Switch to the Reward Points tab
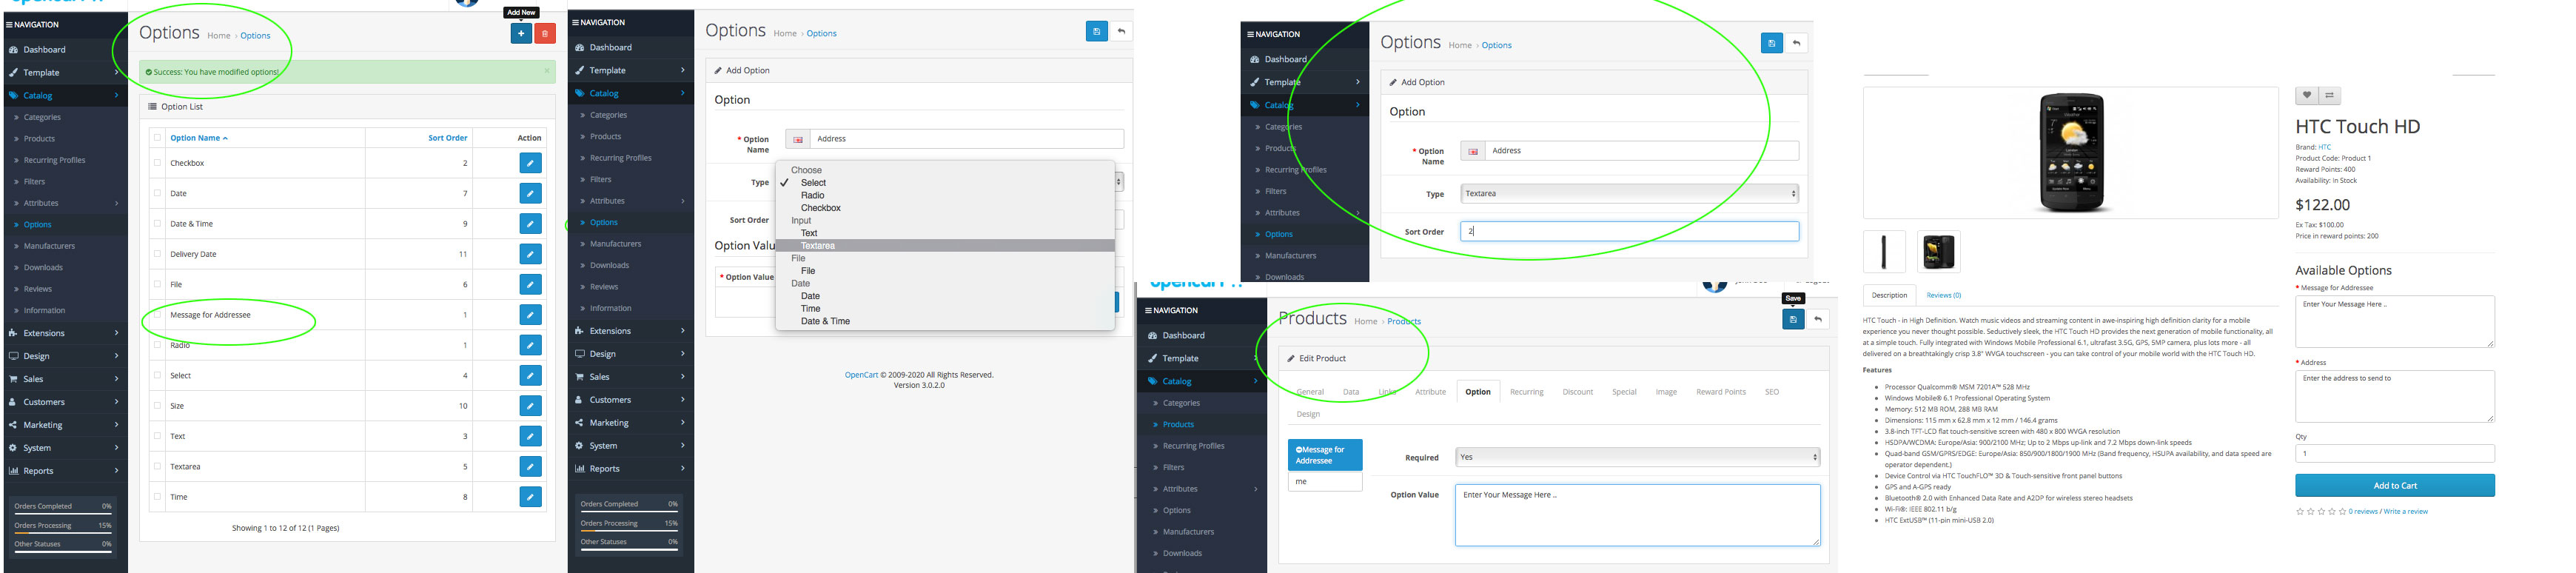The image size is (2576, 573). coord(1720,392)
